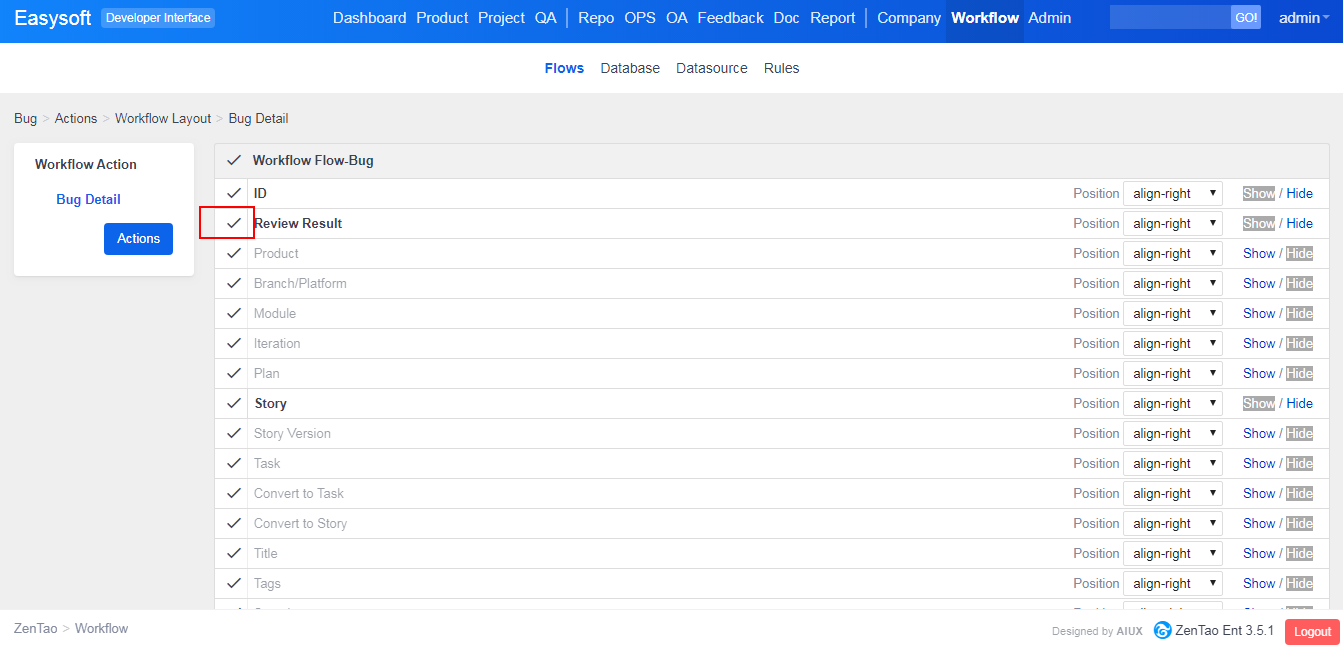Open Workflow Layout breadcrumb link
The width and height of the screenshot is (1343, 647).
click(163, 118)
